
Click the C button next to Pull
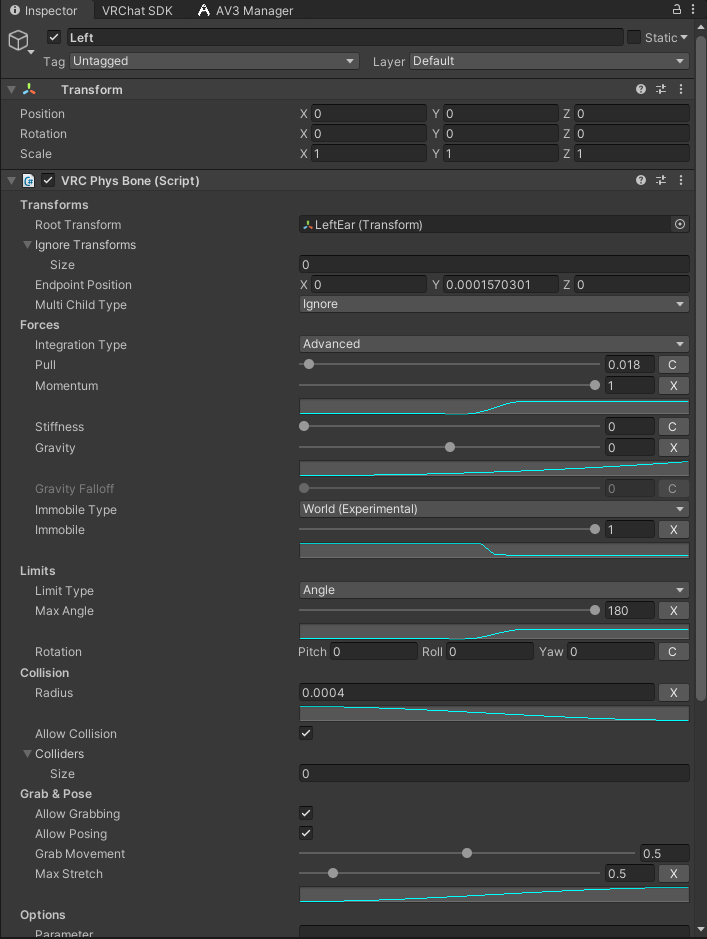coord(673,364)
